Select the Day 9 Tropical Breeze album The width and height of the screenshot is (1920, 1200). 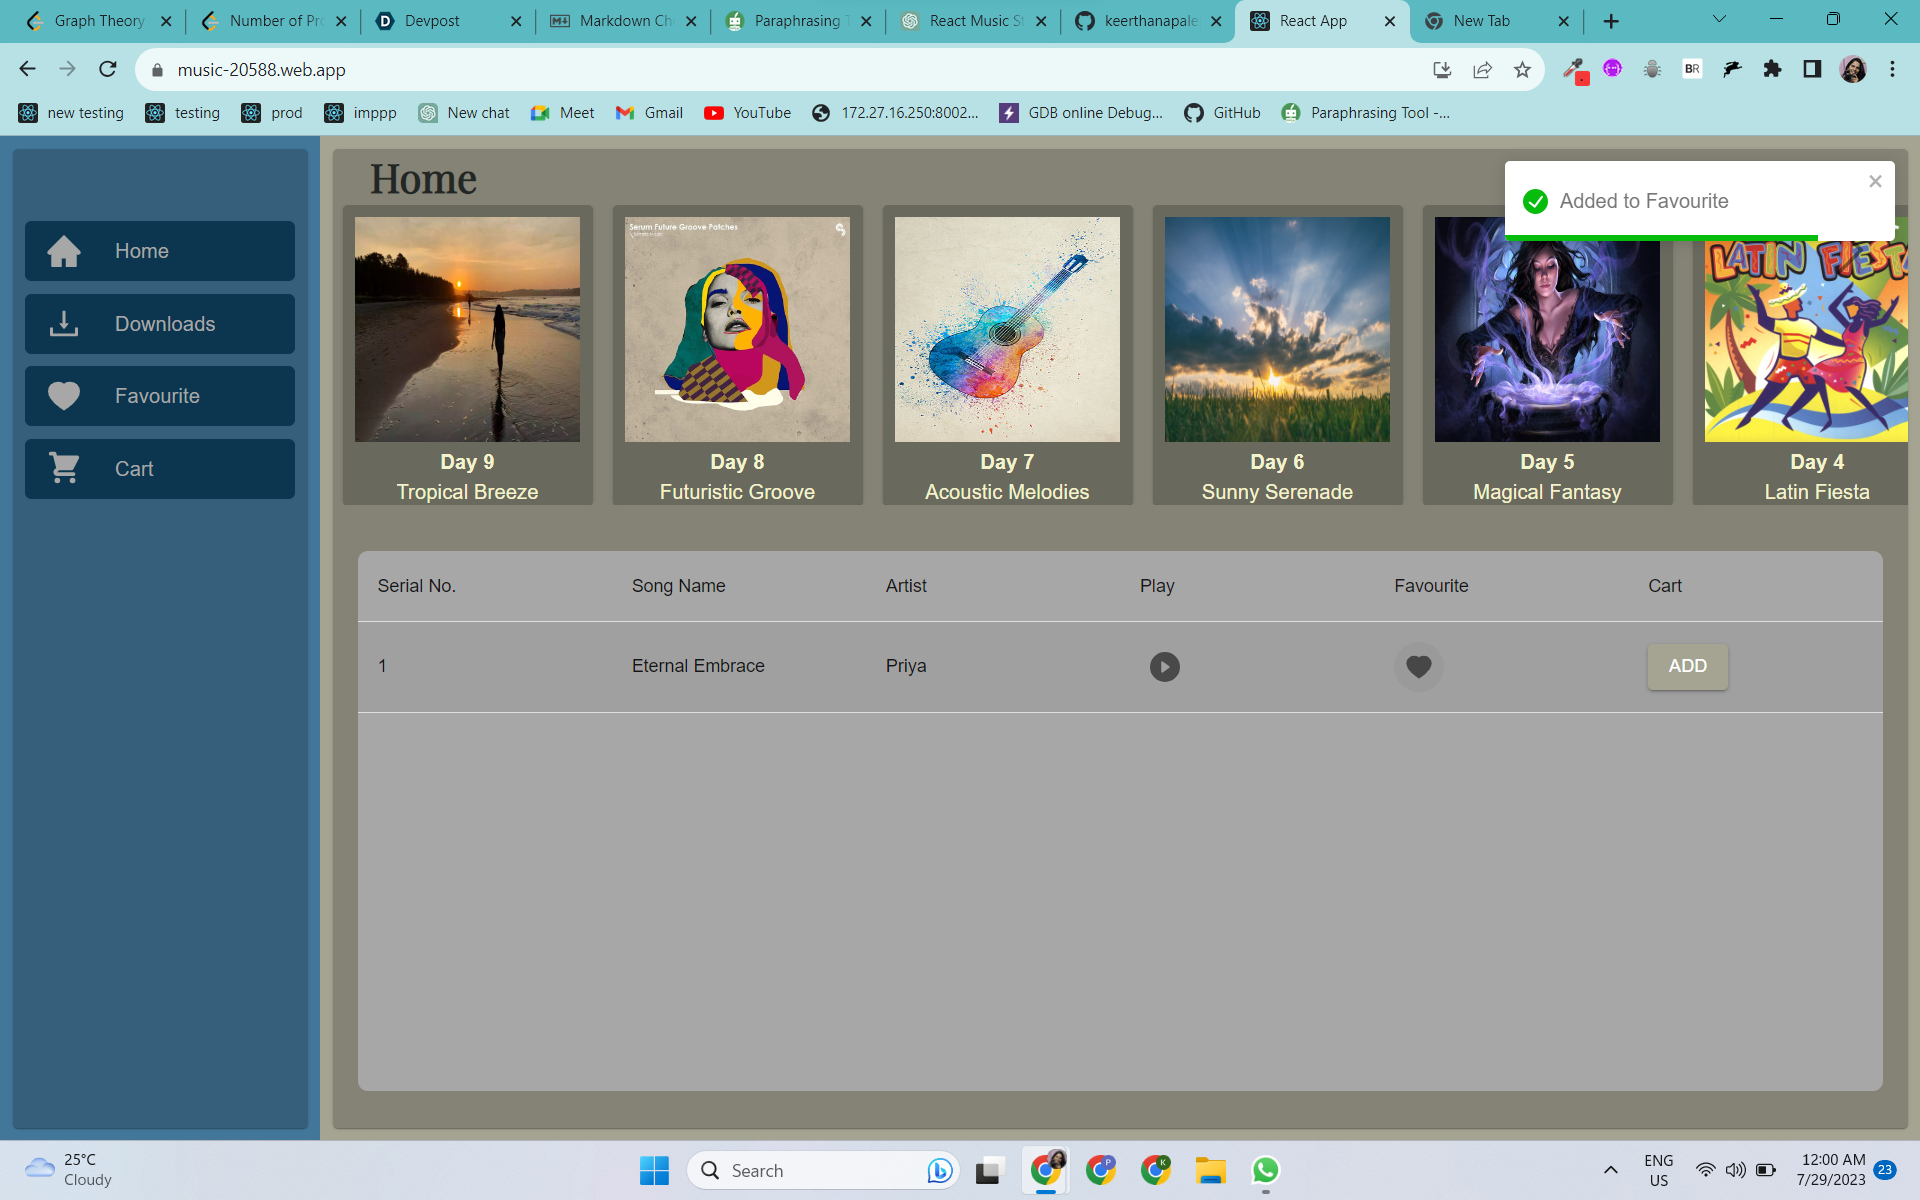[x=467, y=330]
